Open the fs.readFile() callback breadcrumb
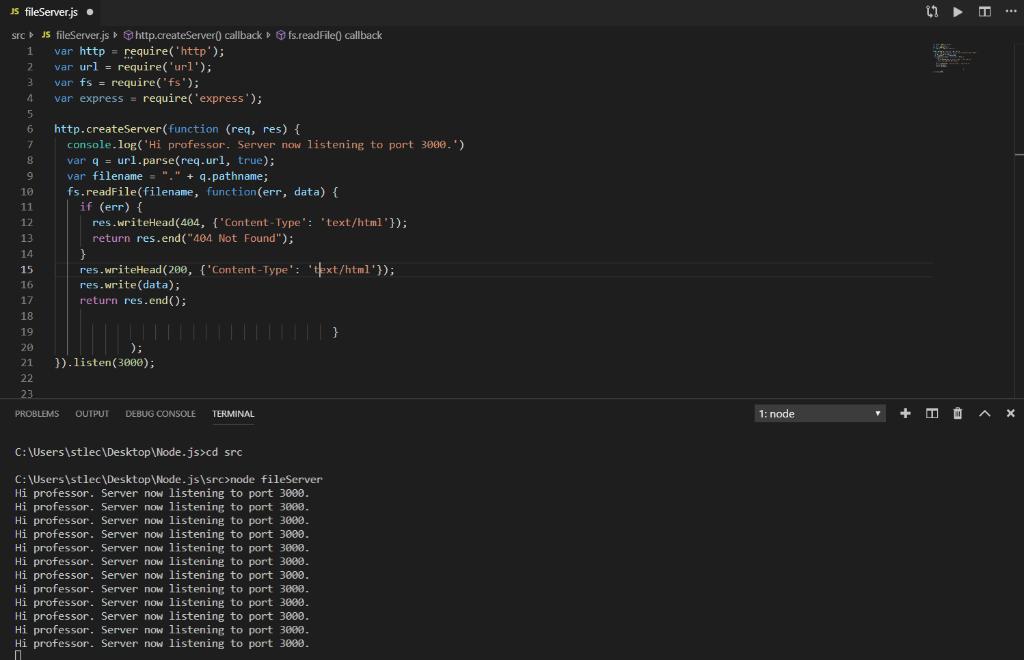Image resolution: width=1024 pixels, height=660 pixels. [x=335, y=35]
